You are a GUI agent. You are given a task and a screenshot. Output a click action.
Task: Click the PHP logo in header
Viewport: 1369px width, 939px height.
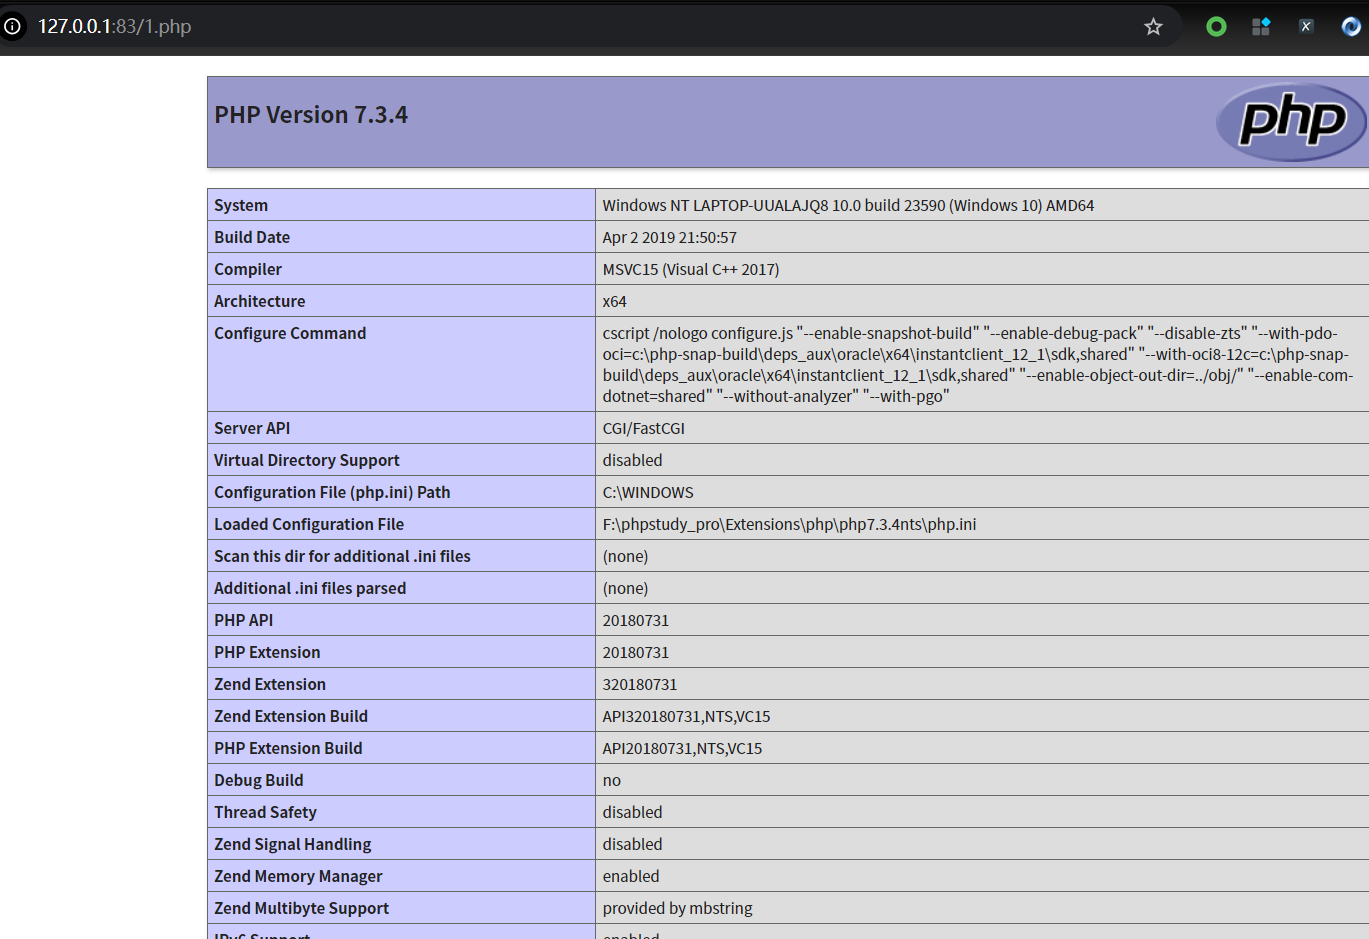[1292, 122]
